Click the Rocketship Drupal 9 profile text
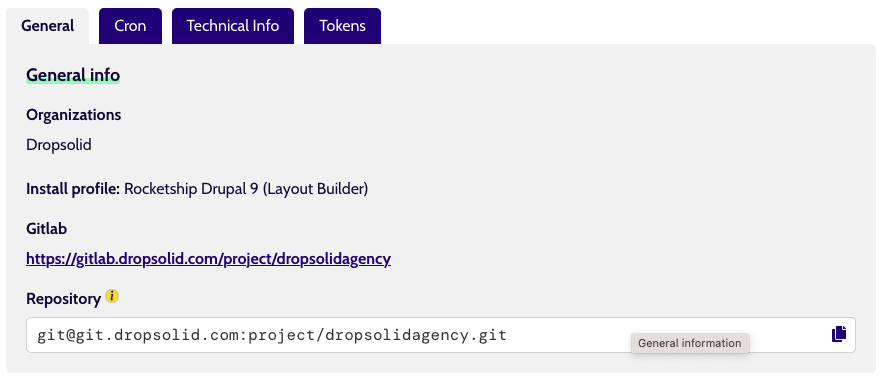Image resolution: width=884 pixels, height=383 pixels. click(x=246, y=188)
